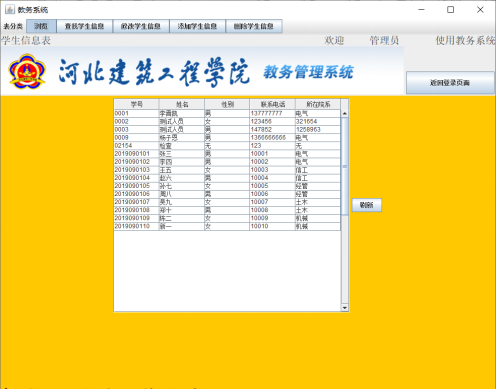Image resolution: width=496 pixels, height=389 pixels.
Task: Click the name cell 李四
Action: (x=182, y=162)
